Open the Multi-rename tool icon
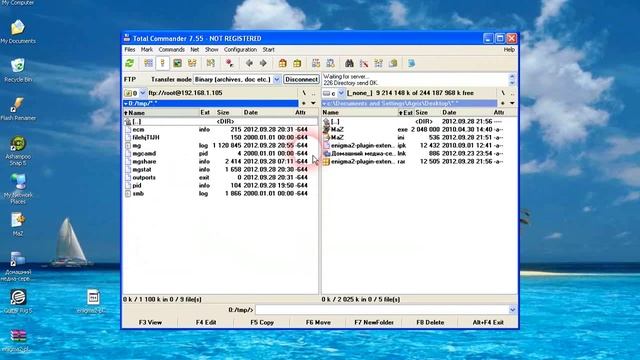Screen dimensions: 640x360 364,63
